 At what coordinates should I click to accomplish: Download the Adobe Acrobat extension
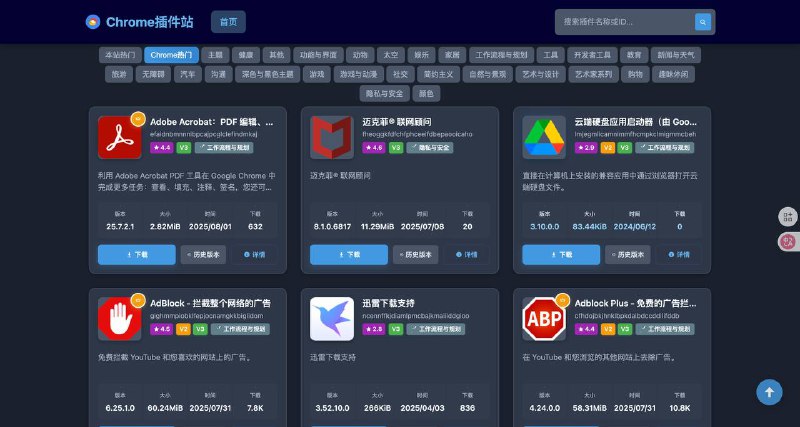pyautogui.click(x=137, y=255)
